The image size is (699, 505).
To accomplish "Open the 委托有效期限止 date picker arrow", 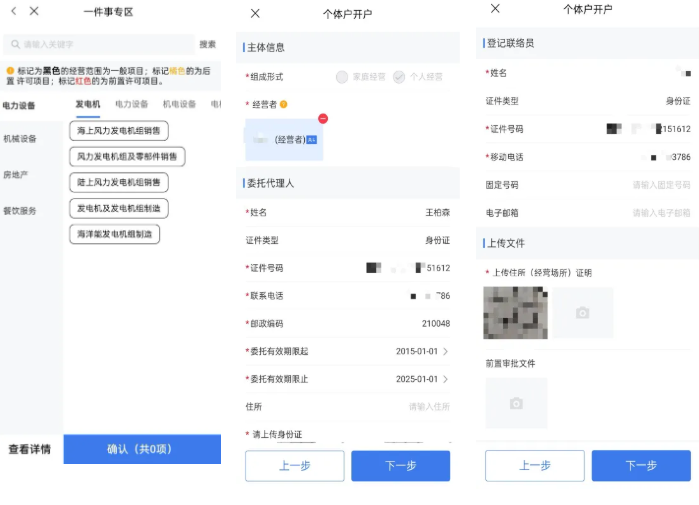I will [445, 380].
